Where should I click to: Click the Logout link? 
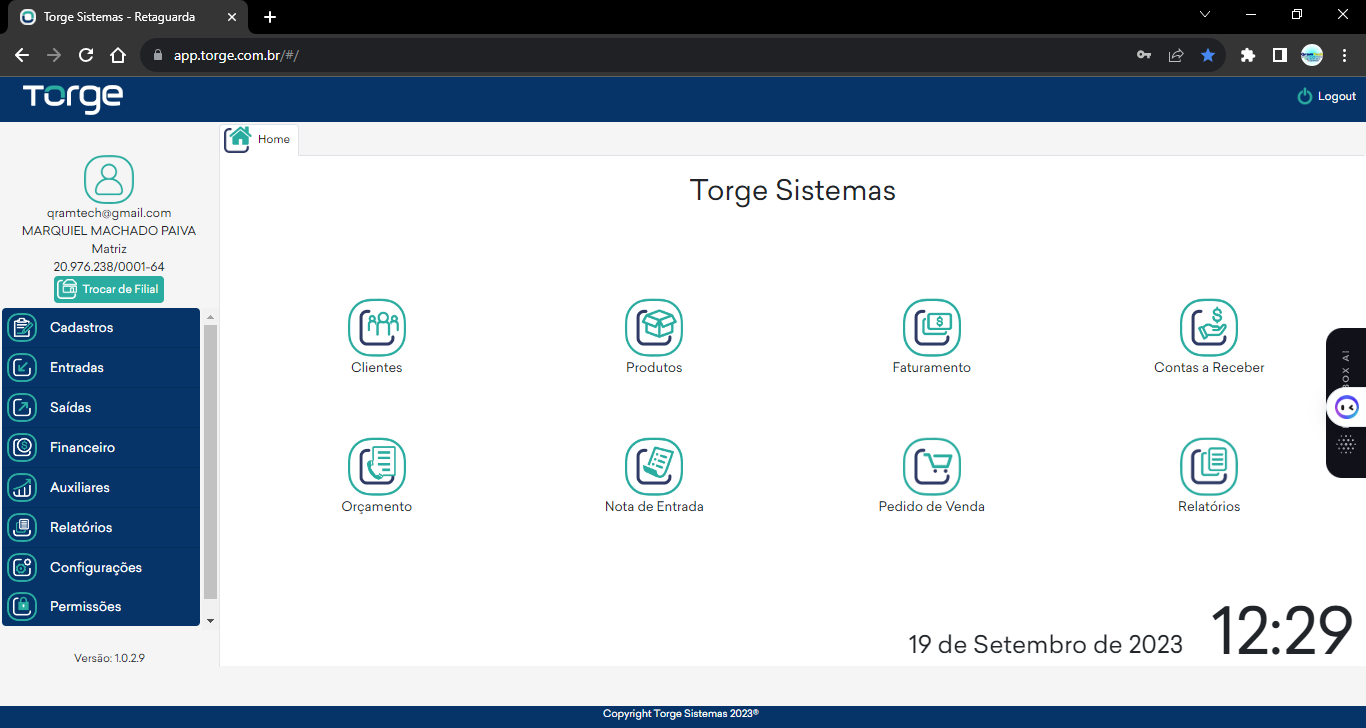point(1326,97)
